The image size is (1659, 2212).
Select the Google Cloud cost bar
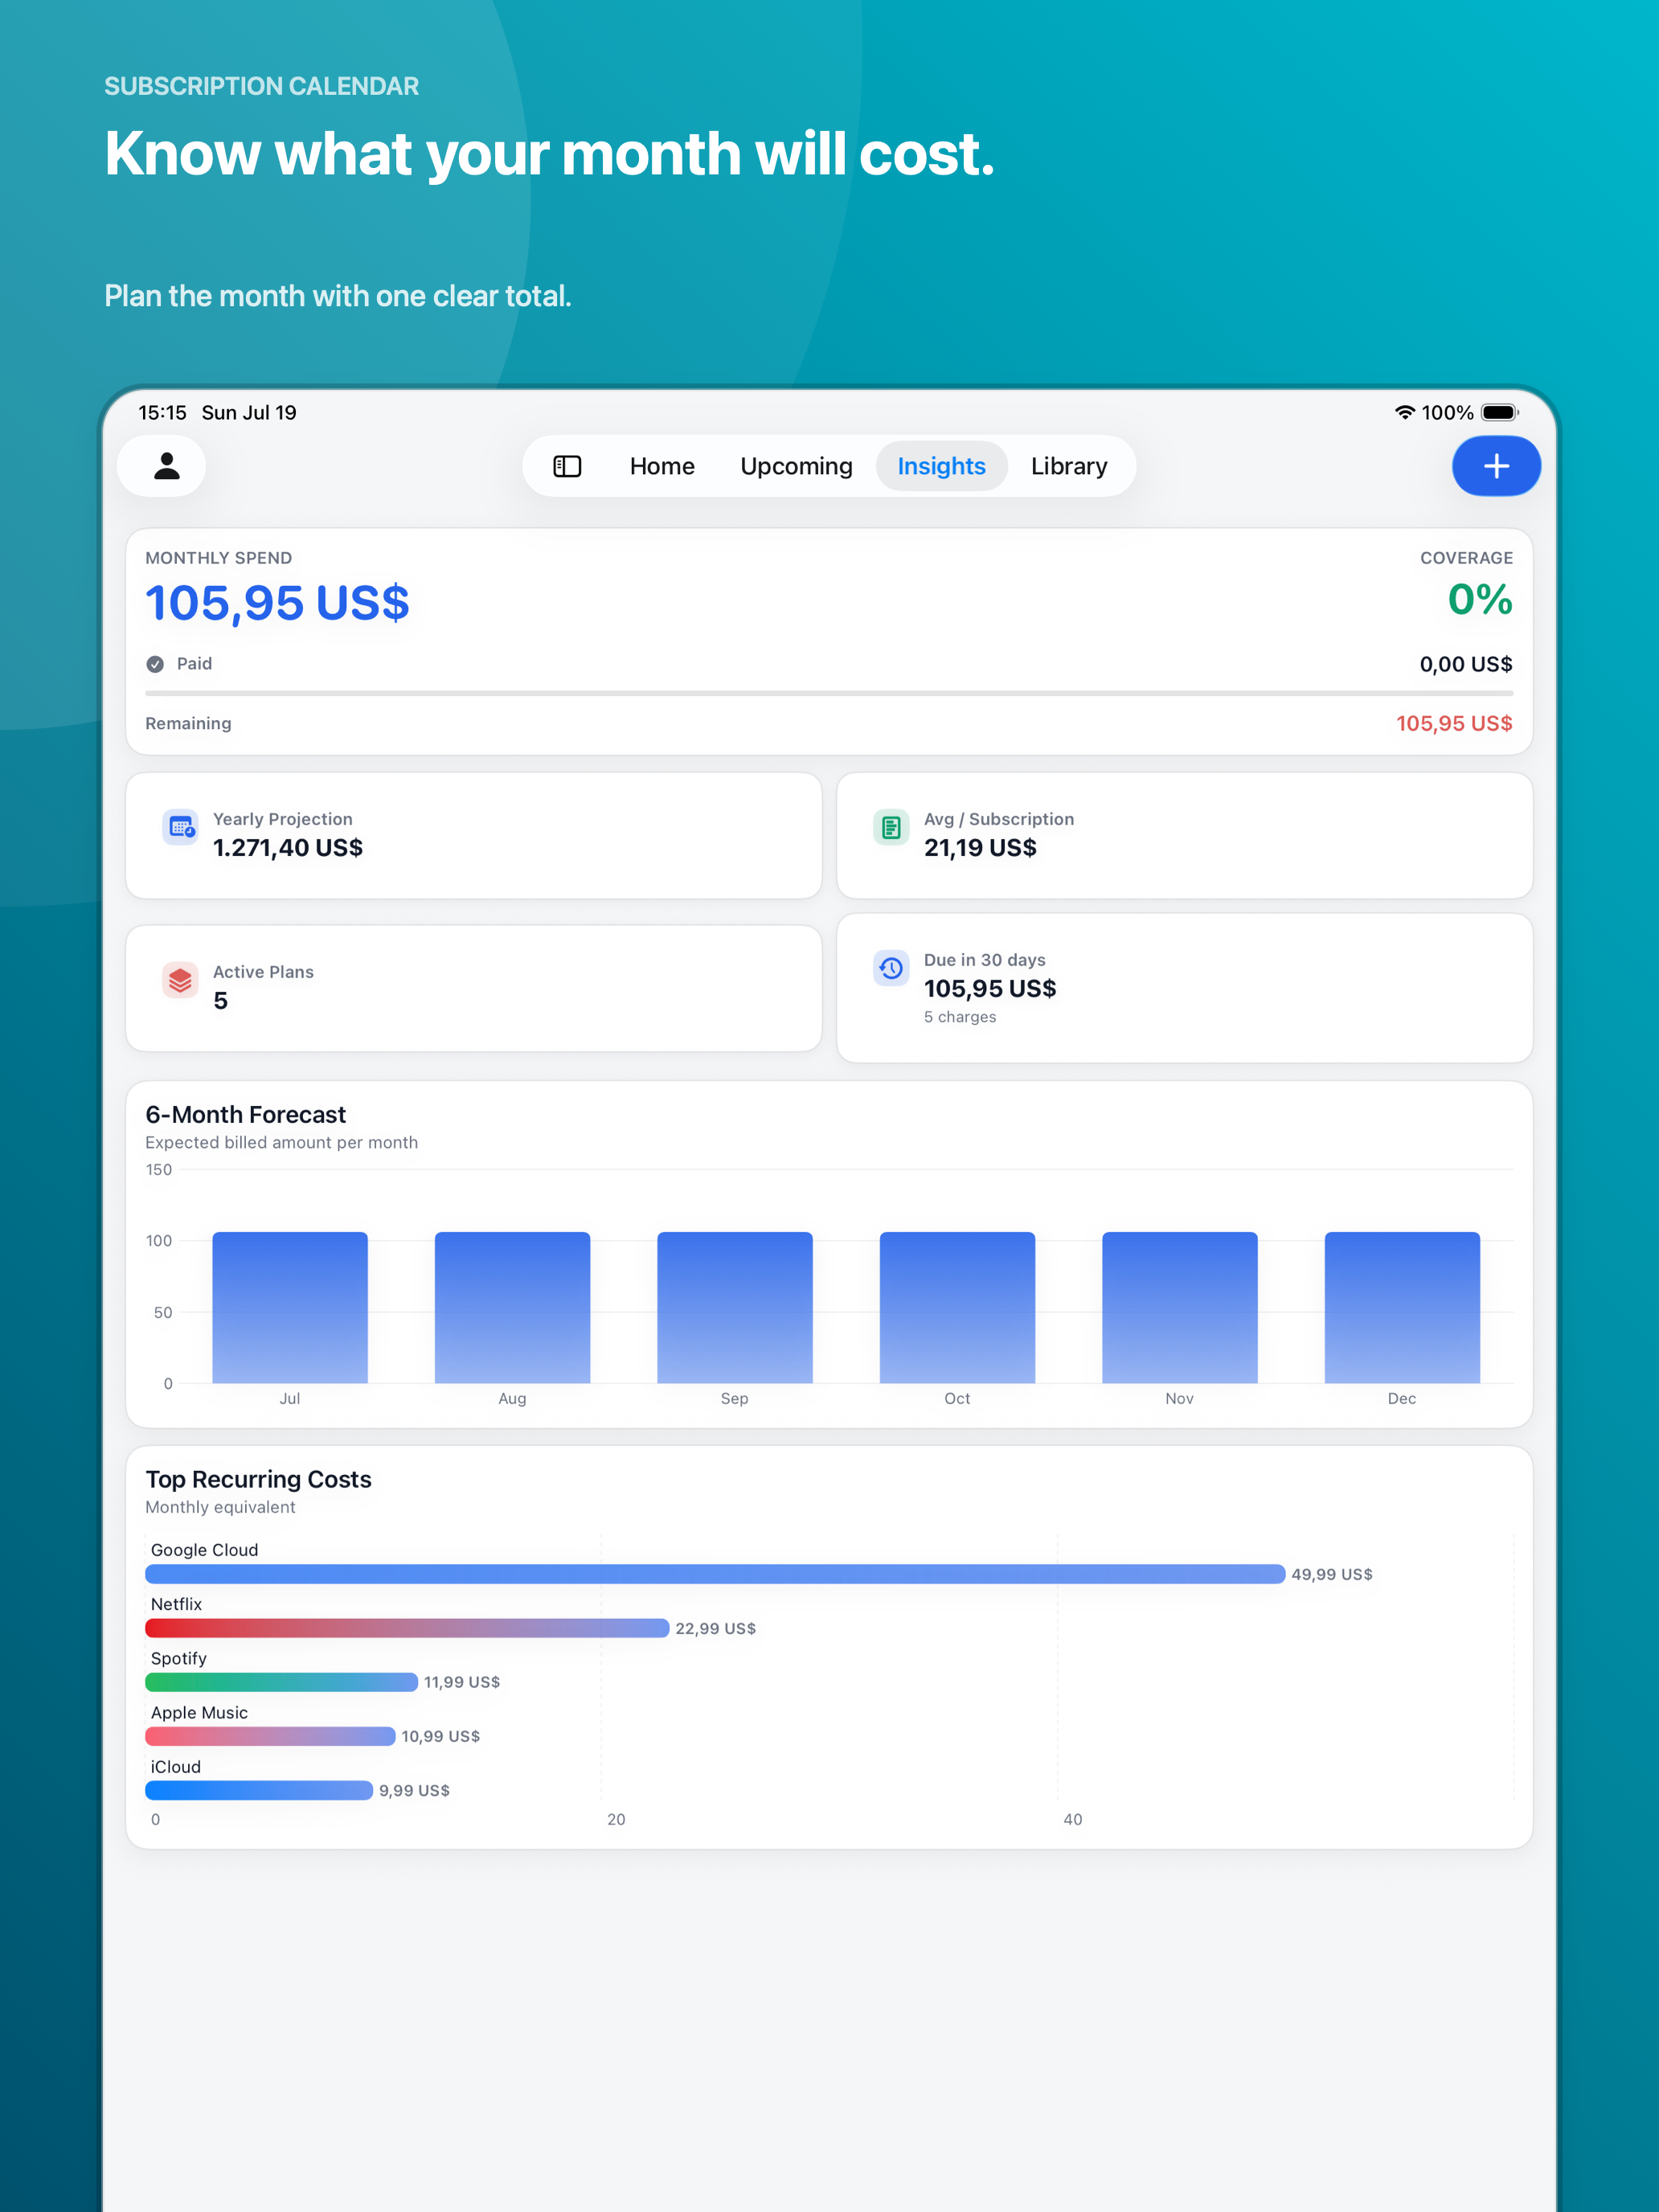[x=715, y=1574]
